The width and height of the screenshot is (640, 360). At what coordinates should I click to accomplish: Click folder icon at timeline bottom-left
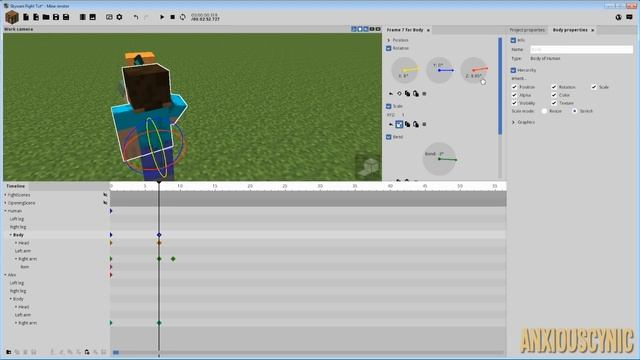click(9, 352)
